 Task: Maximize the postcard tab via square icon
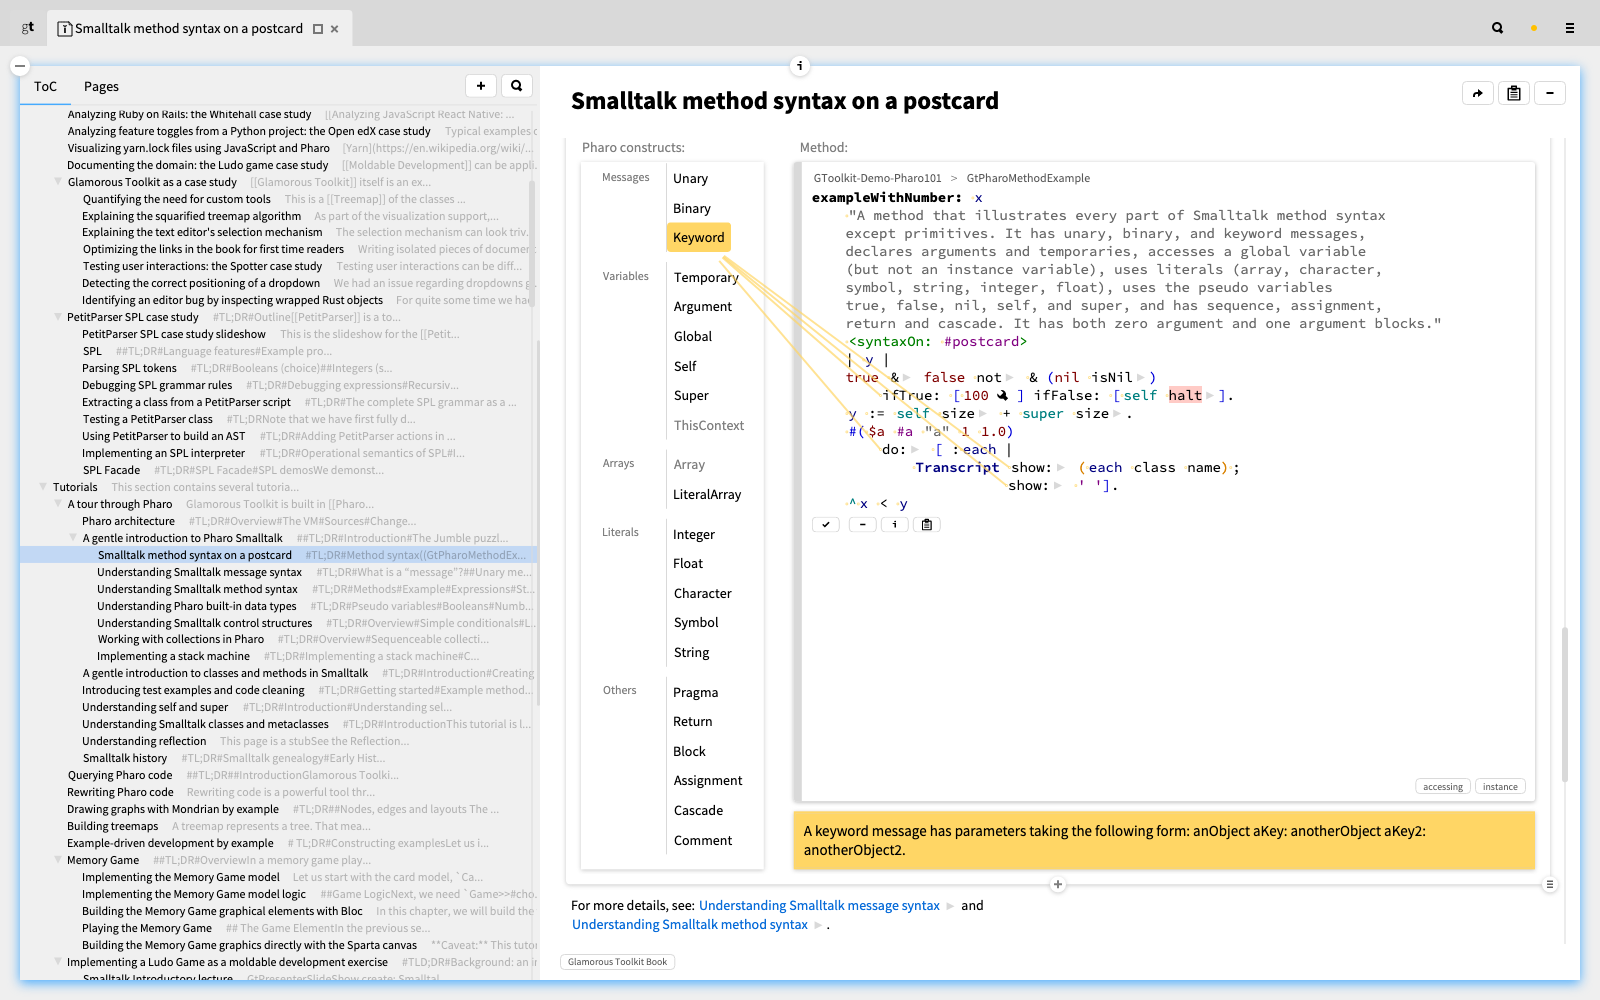318,29
